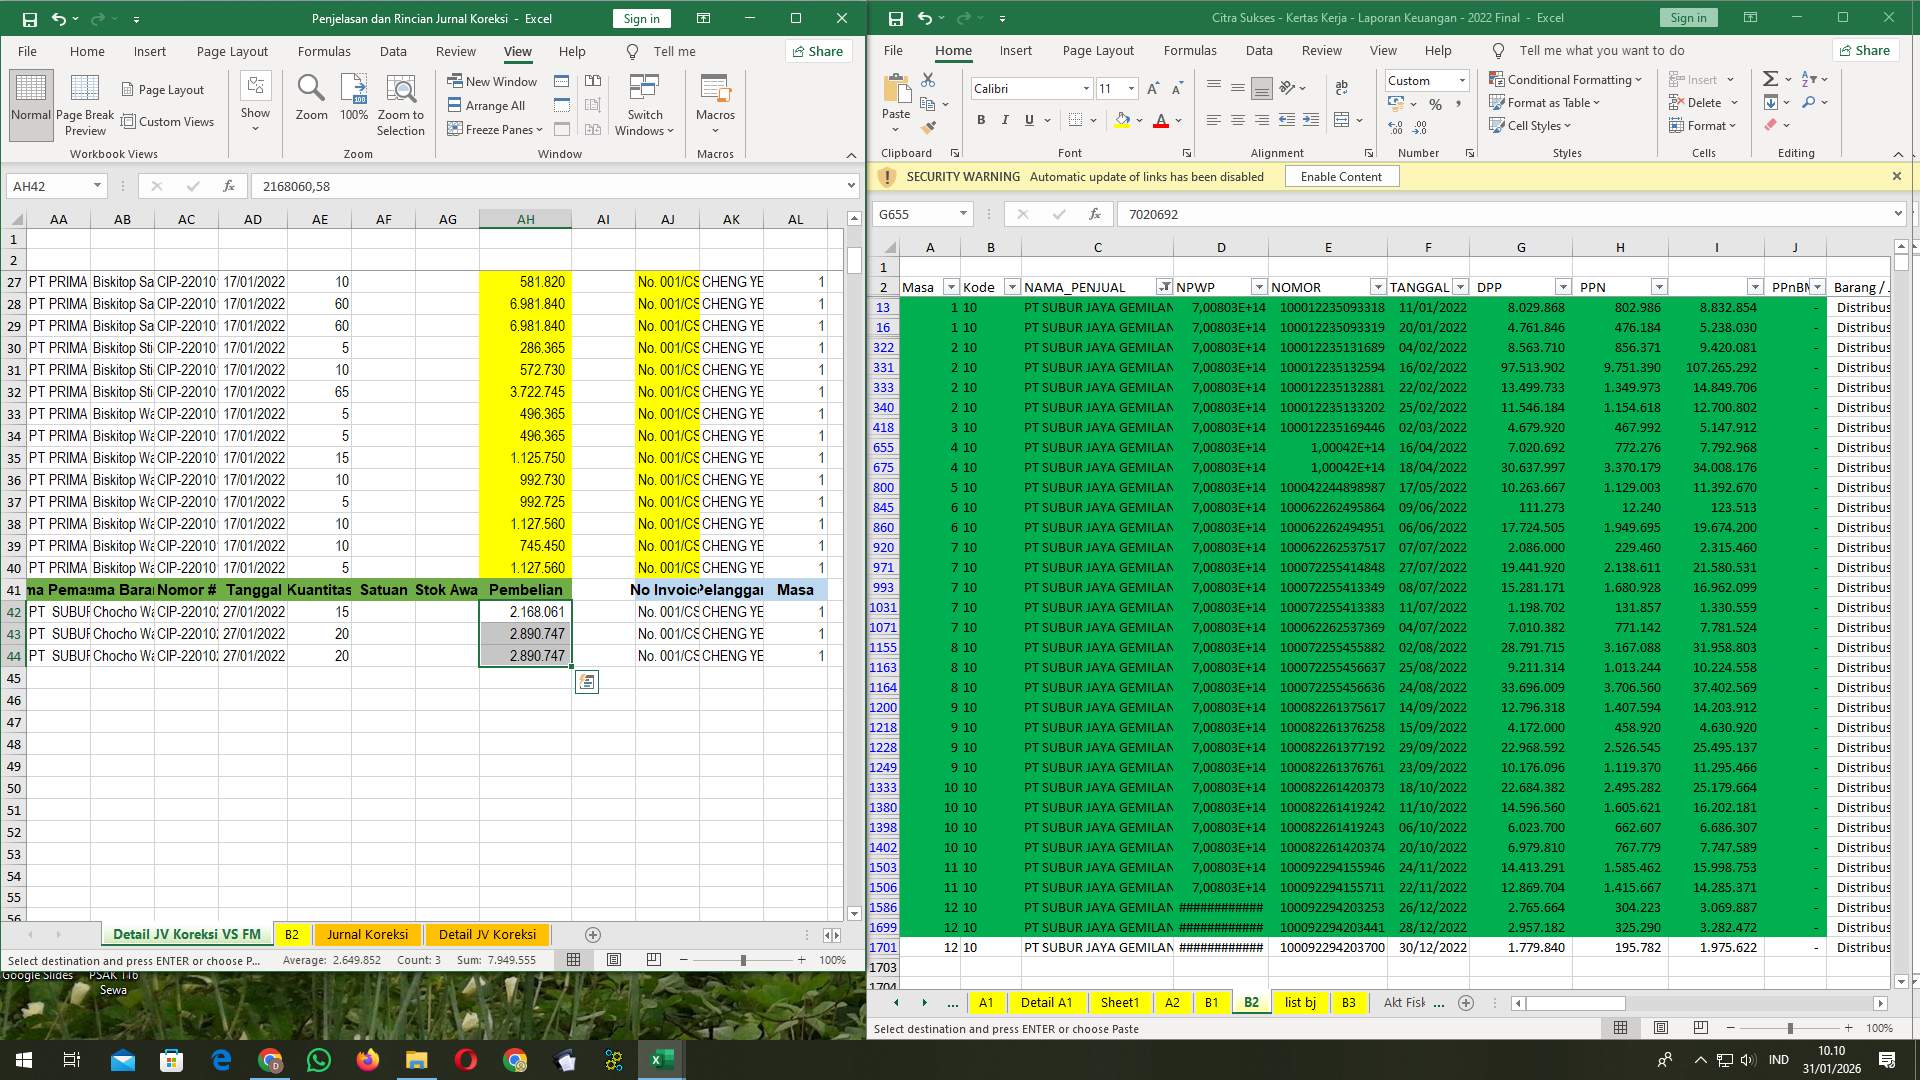Toggle underline formatting
The image size is (1920, 1080).
coord(1028,120)
